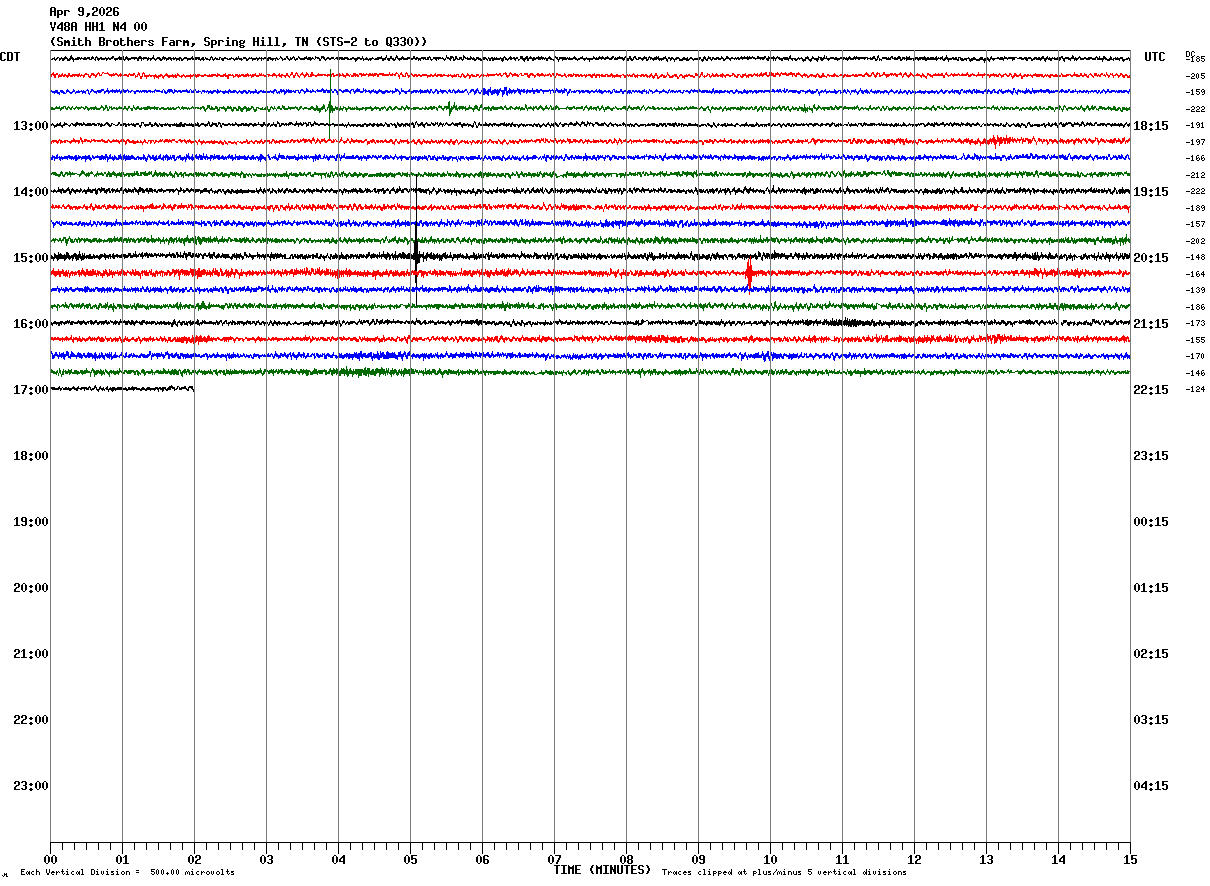This screenshot has width=1210, height=886.
Task: Click the '05' minute tick label on the axis
Action: point(410,859)
